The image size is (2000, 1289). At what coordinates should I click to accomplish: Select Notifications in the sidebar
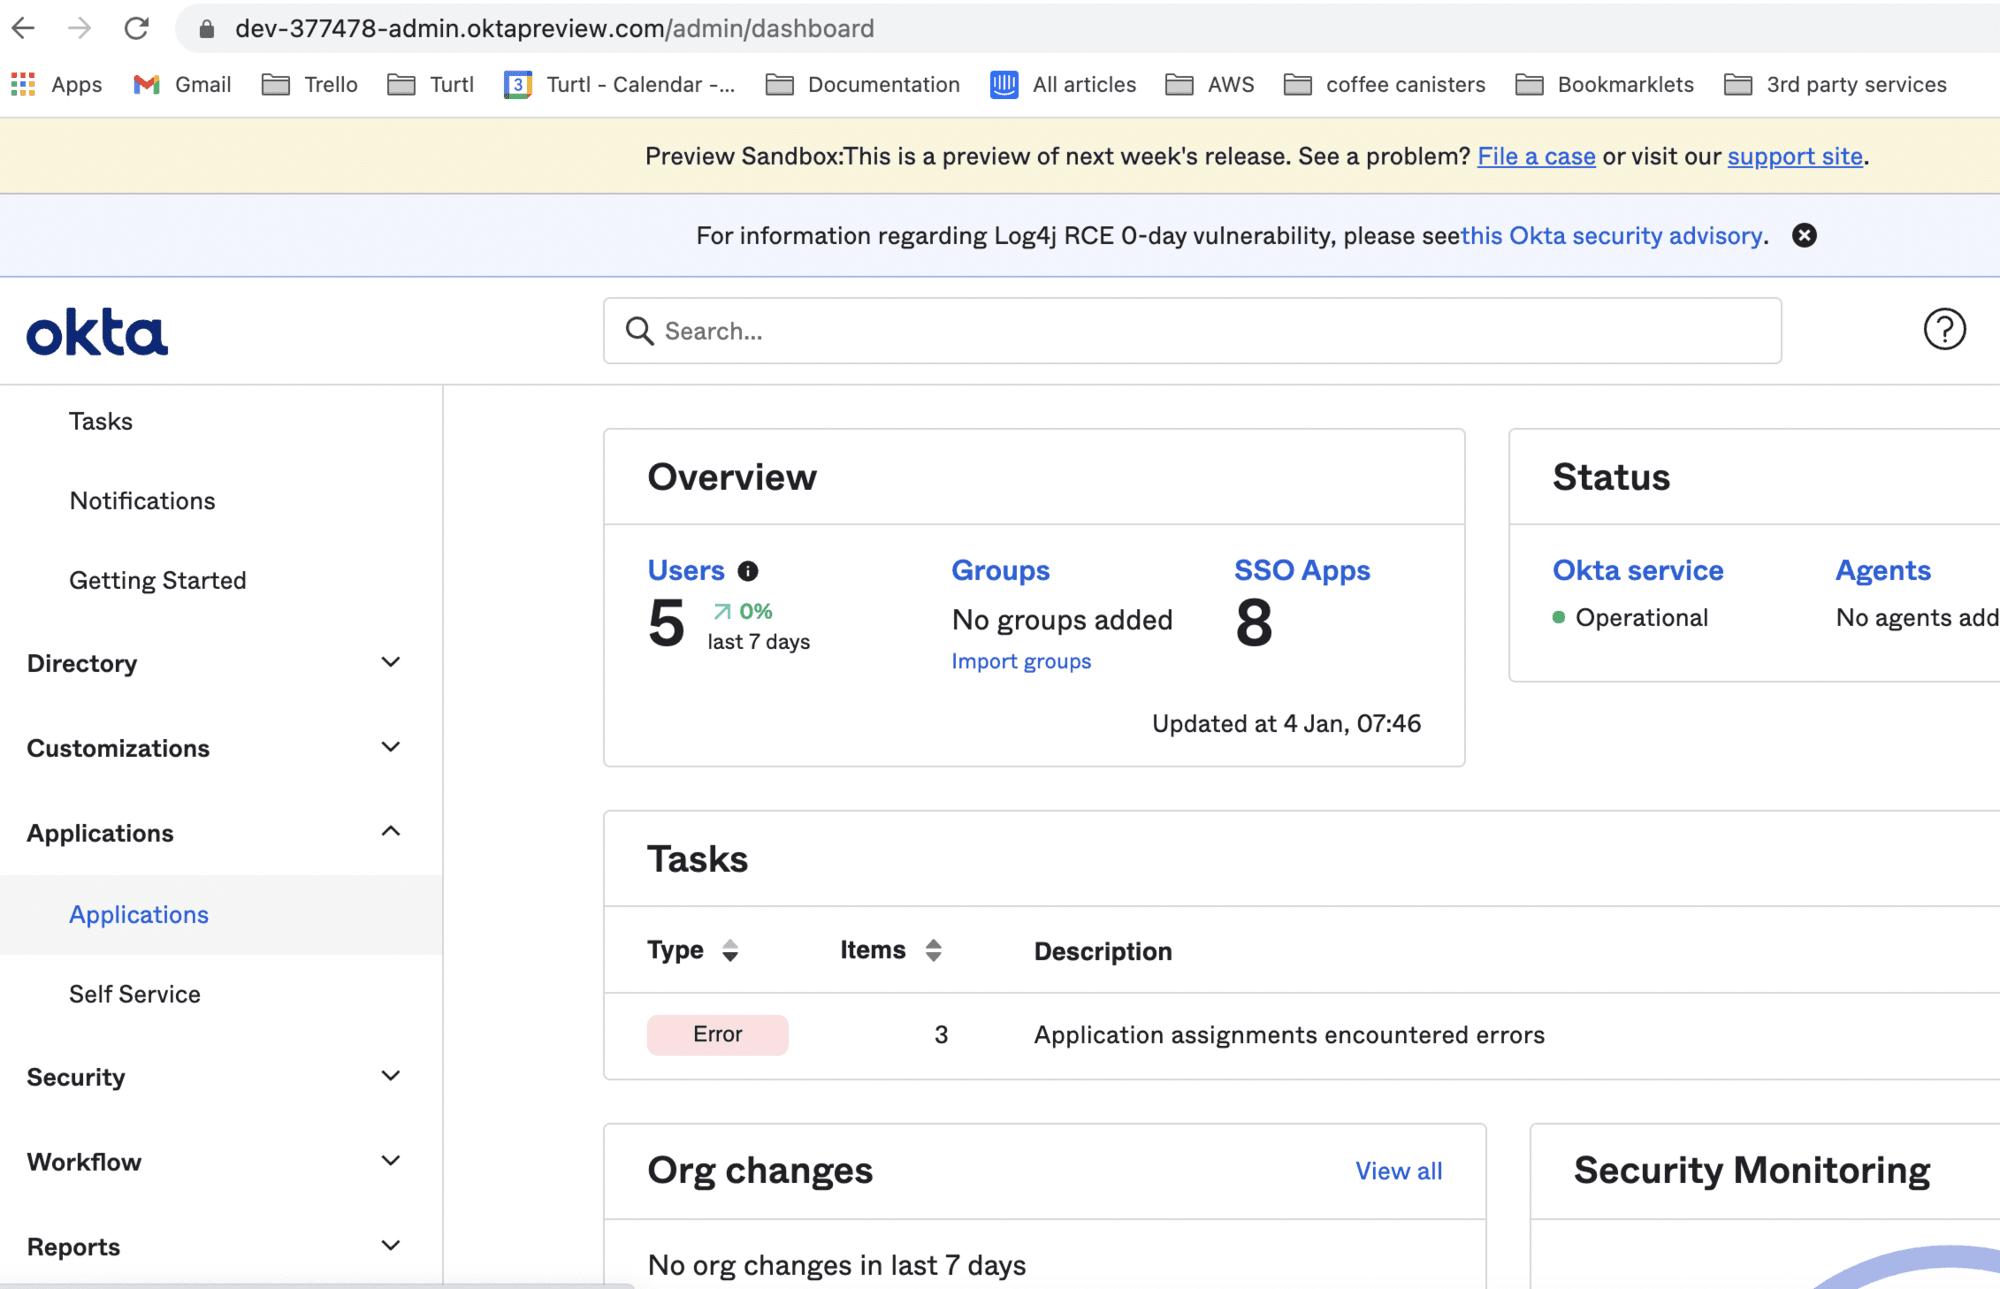pos(142,501)
